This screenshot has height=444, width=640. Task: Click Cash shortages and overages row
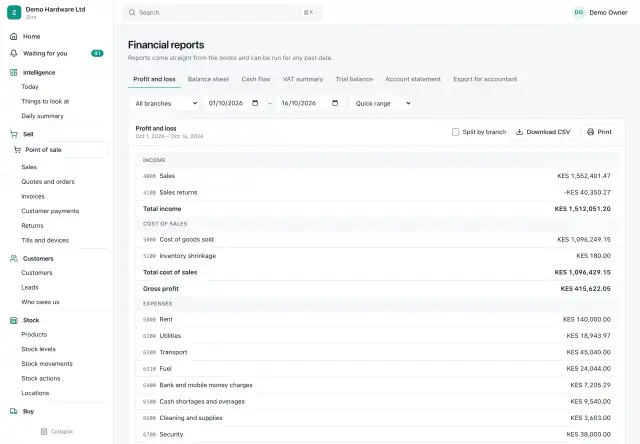point(377,402)
